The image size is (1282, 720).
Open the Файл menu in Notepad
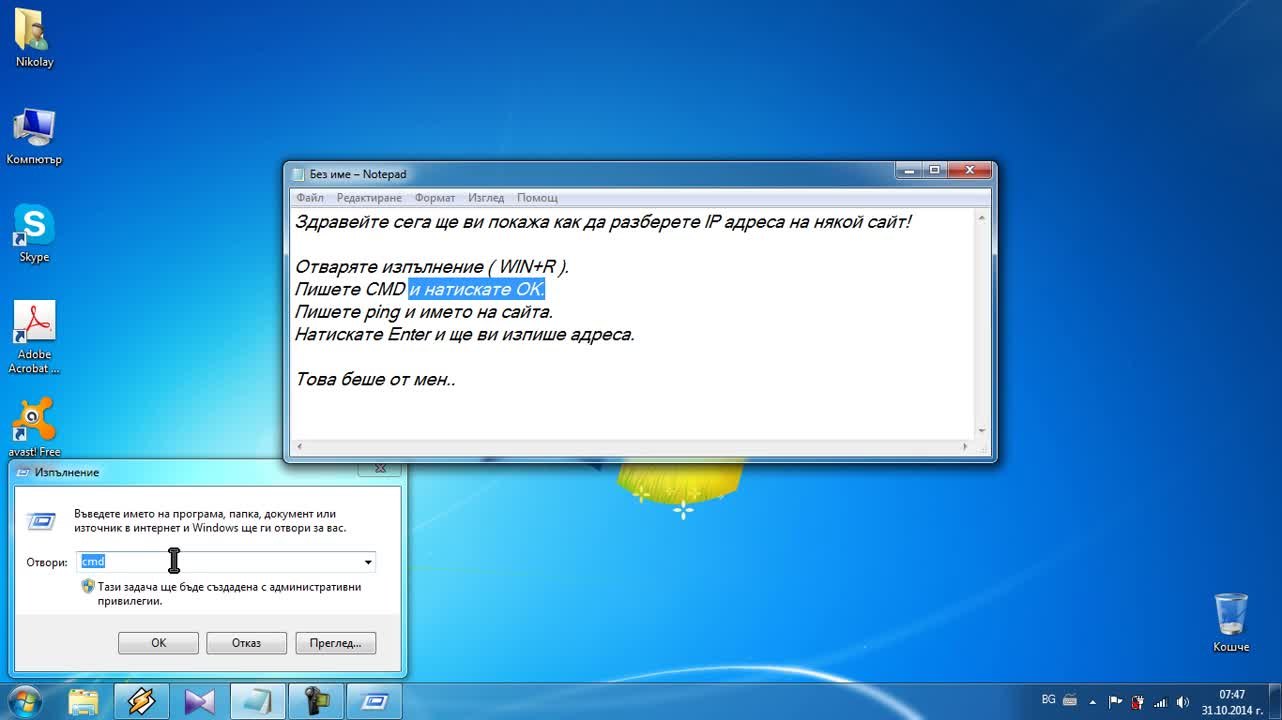pyautogui.click(x=309, y=198)
